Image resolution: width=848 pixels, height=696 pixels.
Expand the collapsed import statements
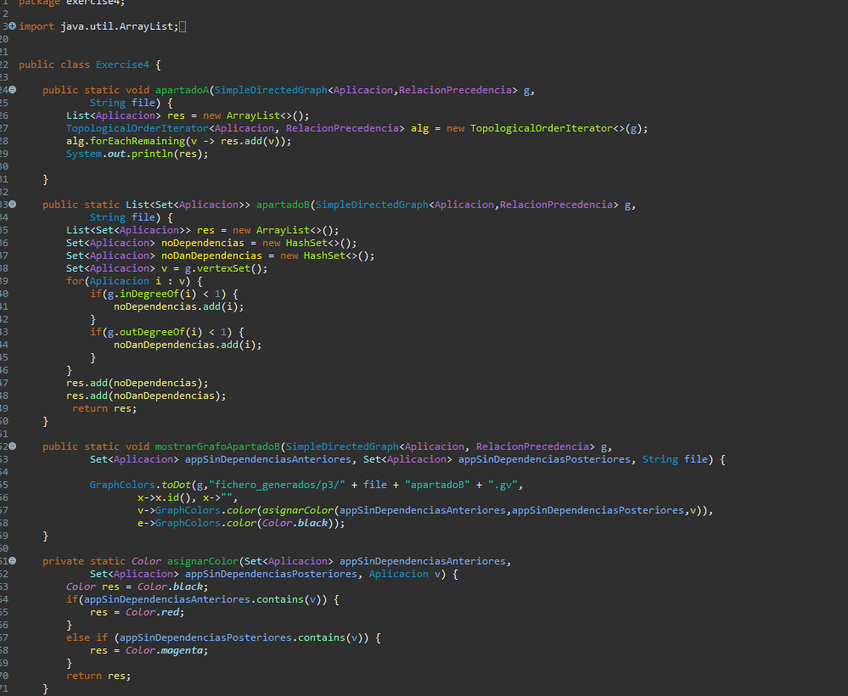[x=11, y=26]
